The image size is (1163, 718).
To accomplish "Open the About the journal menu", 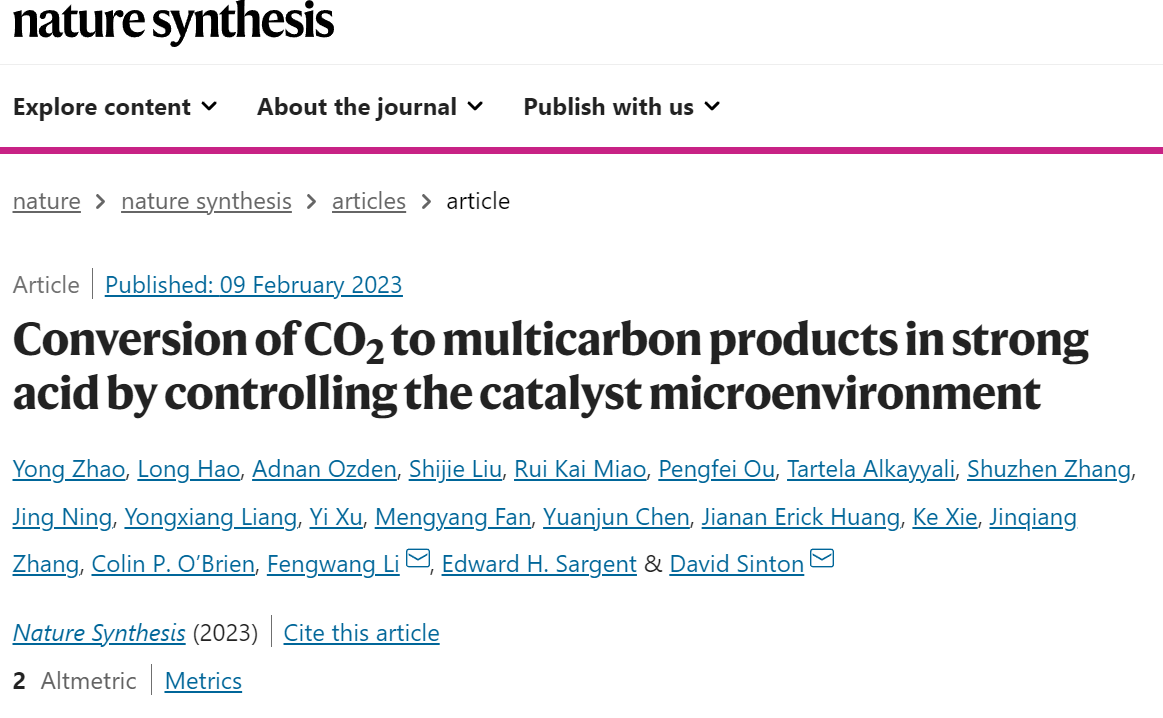I will pyautogui.click(x=370, y=107).
